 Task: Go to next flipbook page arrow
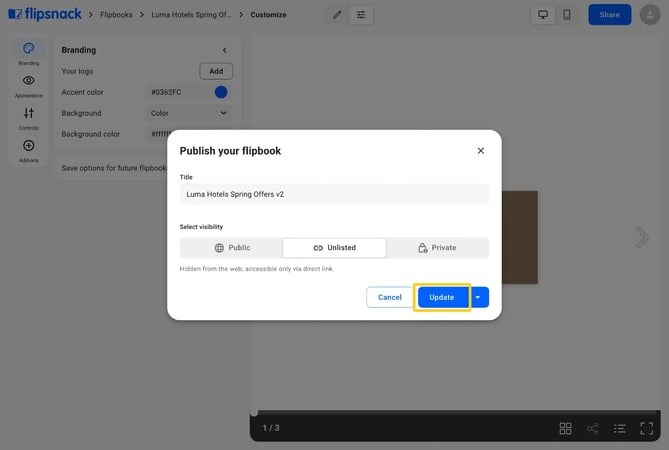pyautogui.click(x=642, y=238)
